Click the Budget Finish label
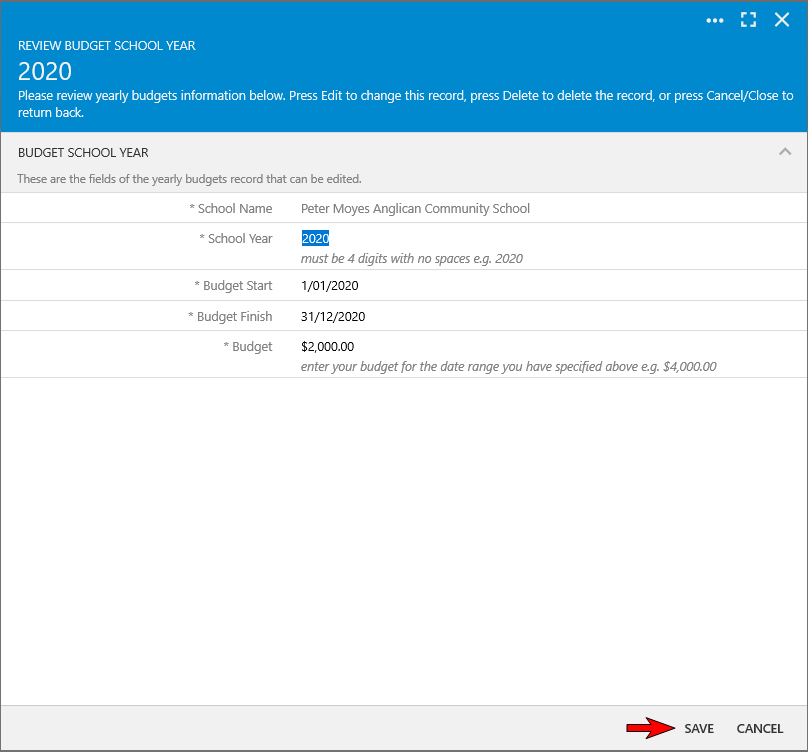Viewport: 808px width, 752px height. 233,317
